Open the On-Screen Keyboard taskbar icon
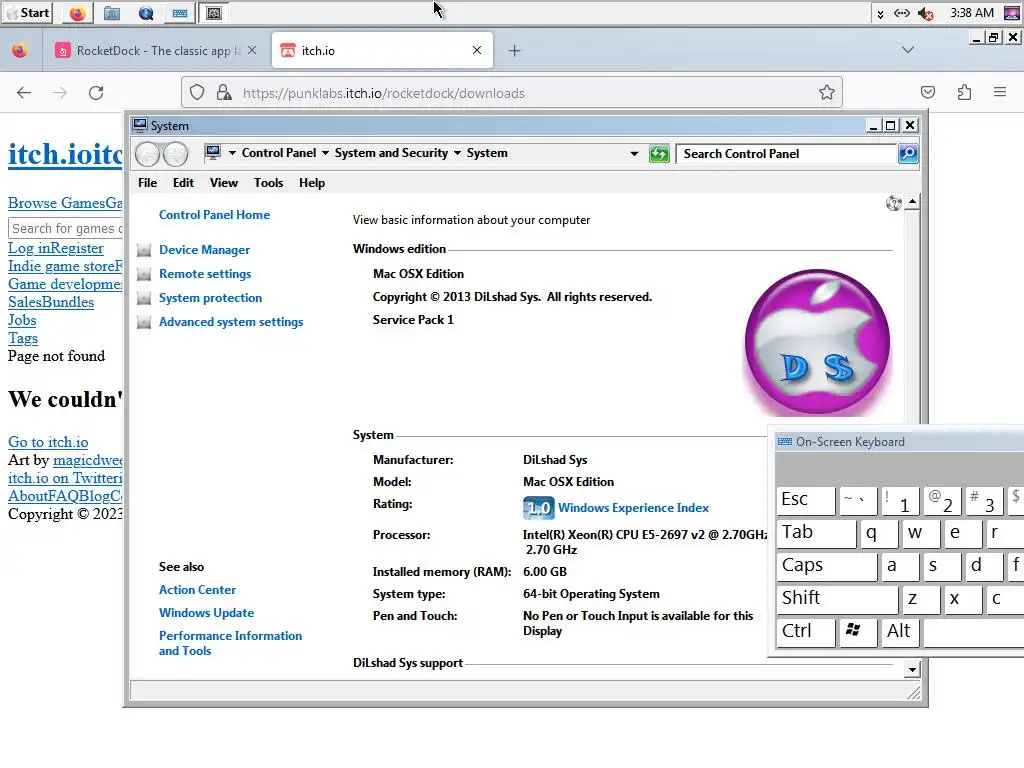Image resolution: width=1024 pixels, height=768 pixels. coord(180,13)
